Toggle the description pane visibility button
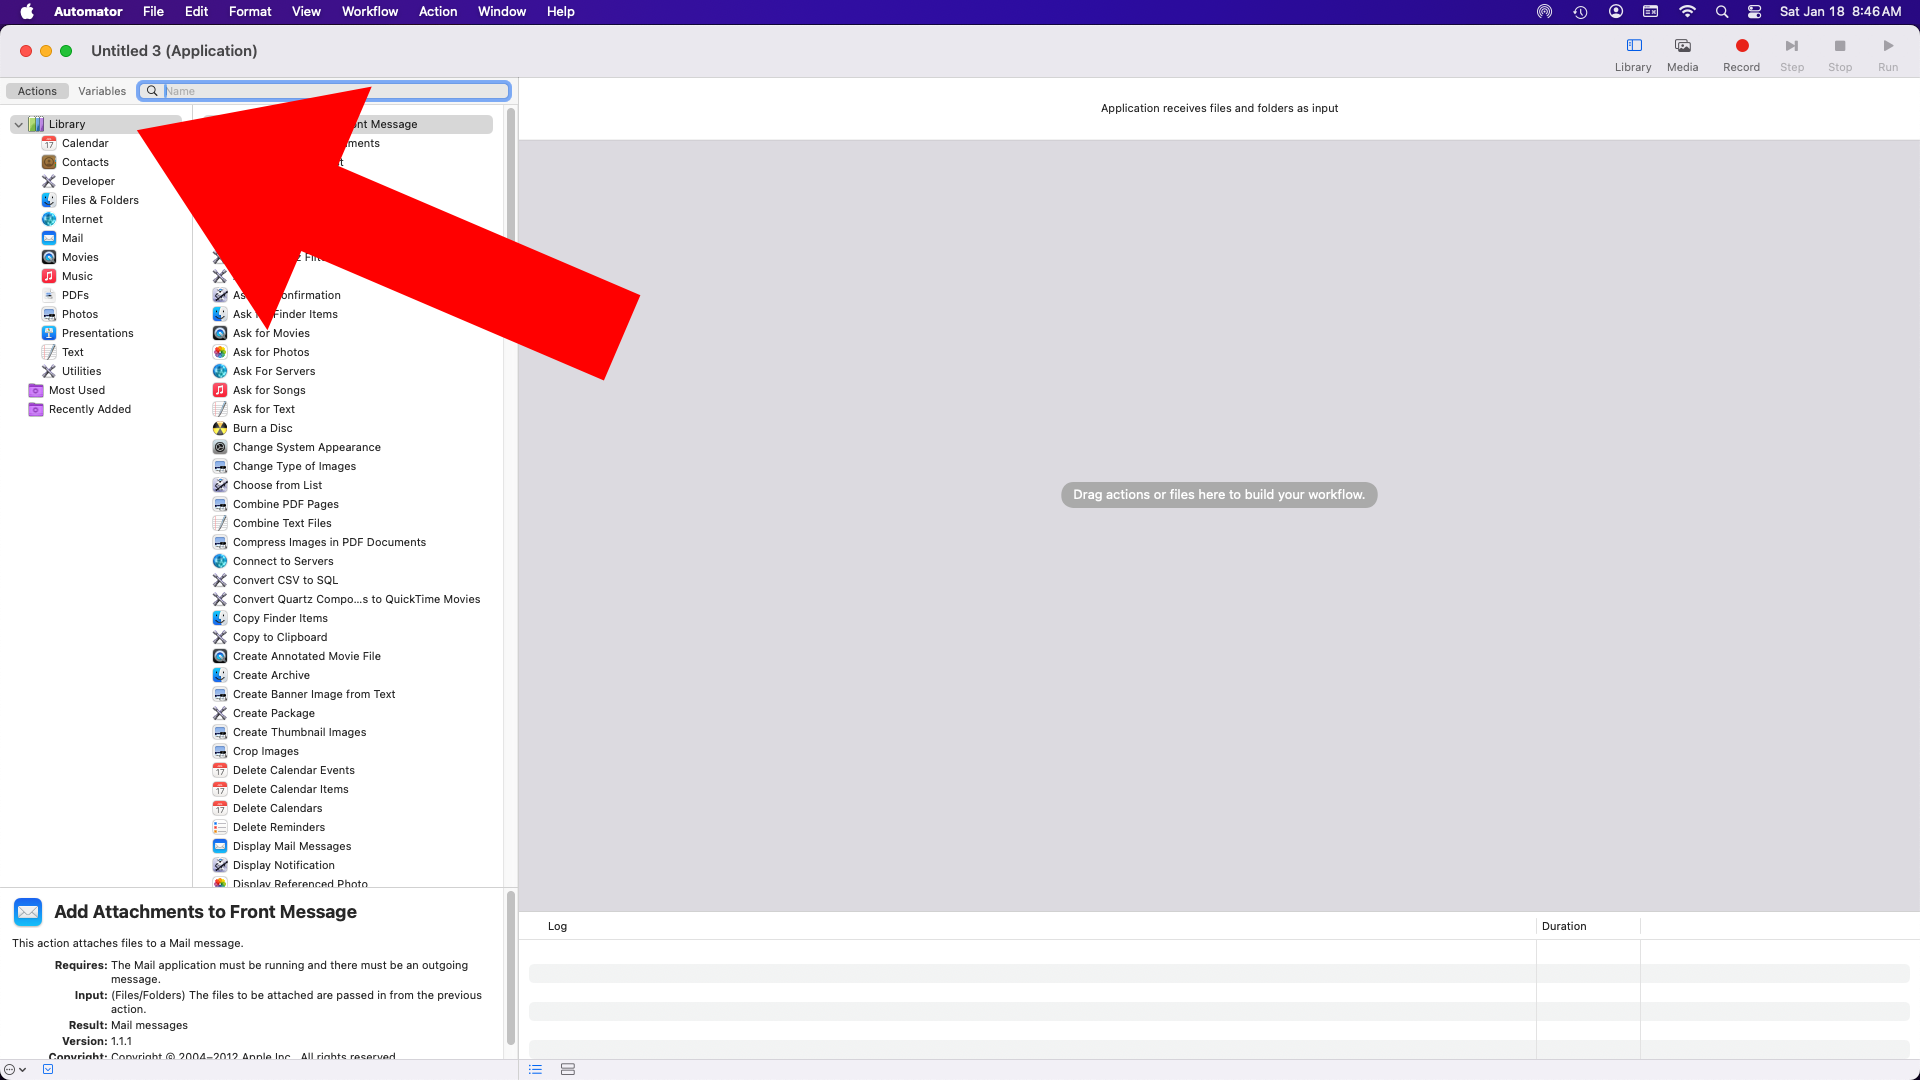Viewport: 1920px width, 1080px height. (48, 1069)
